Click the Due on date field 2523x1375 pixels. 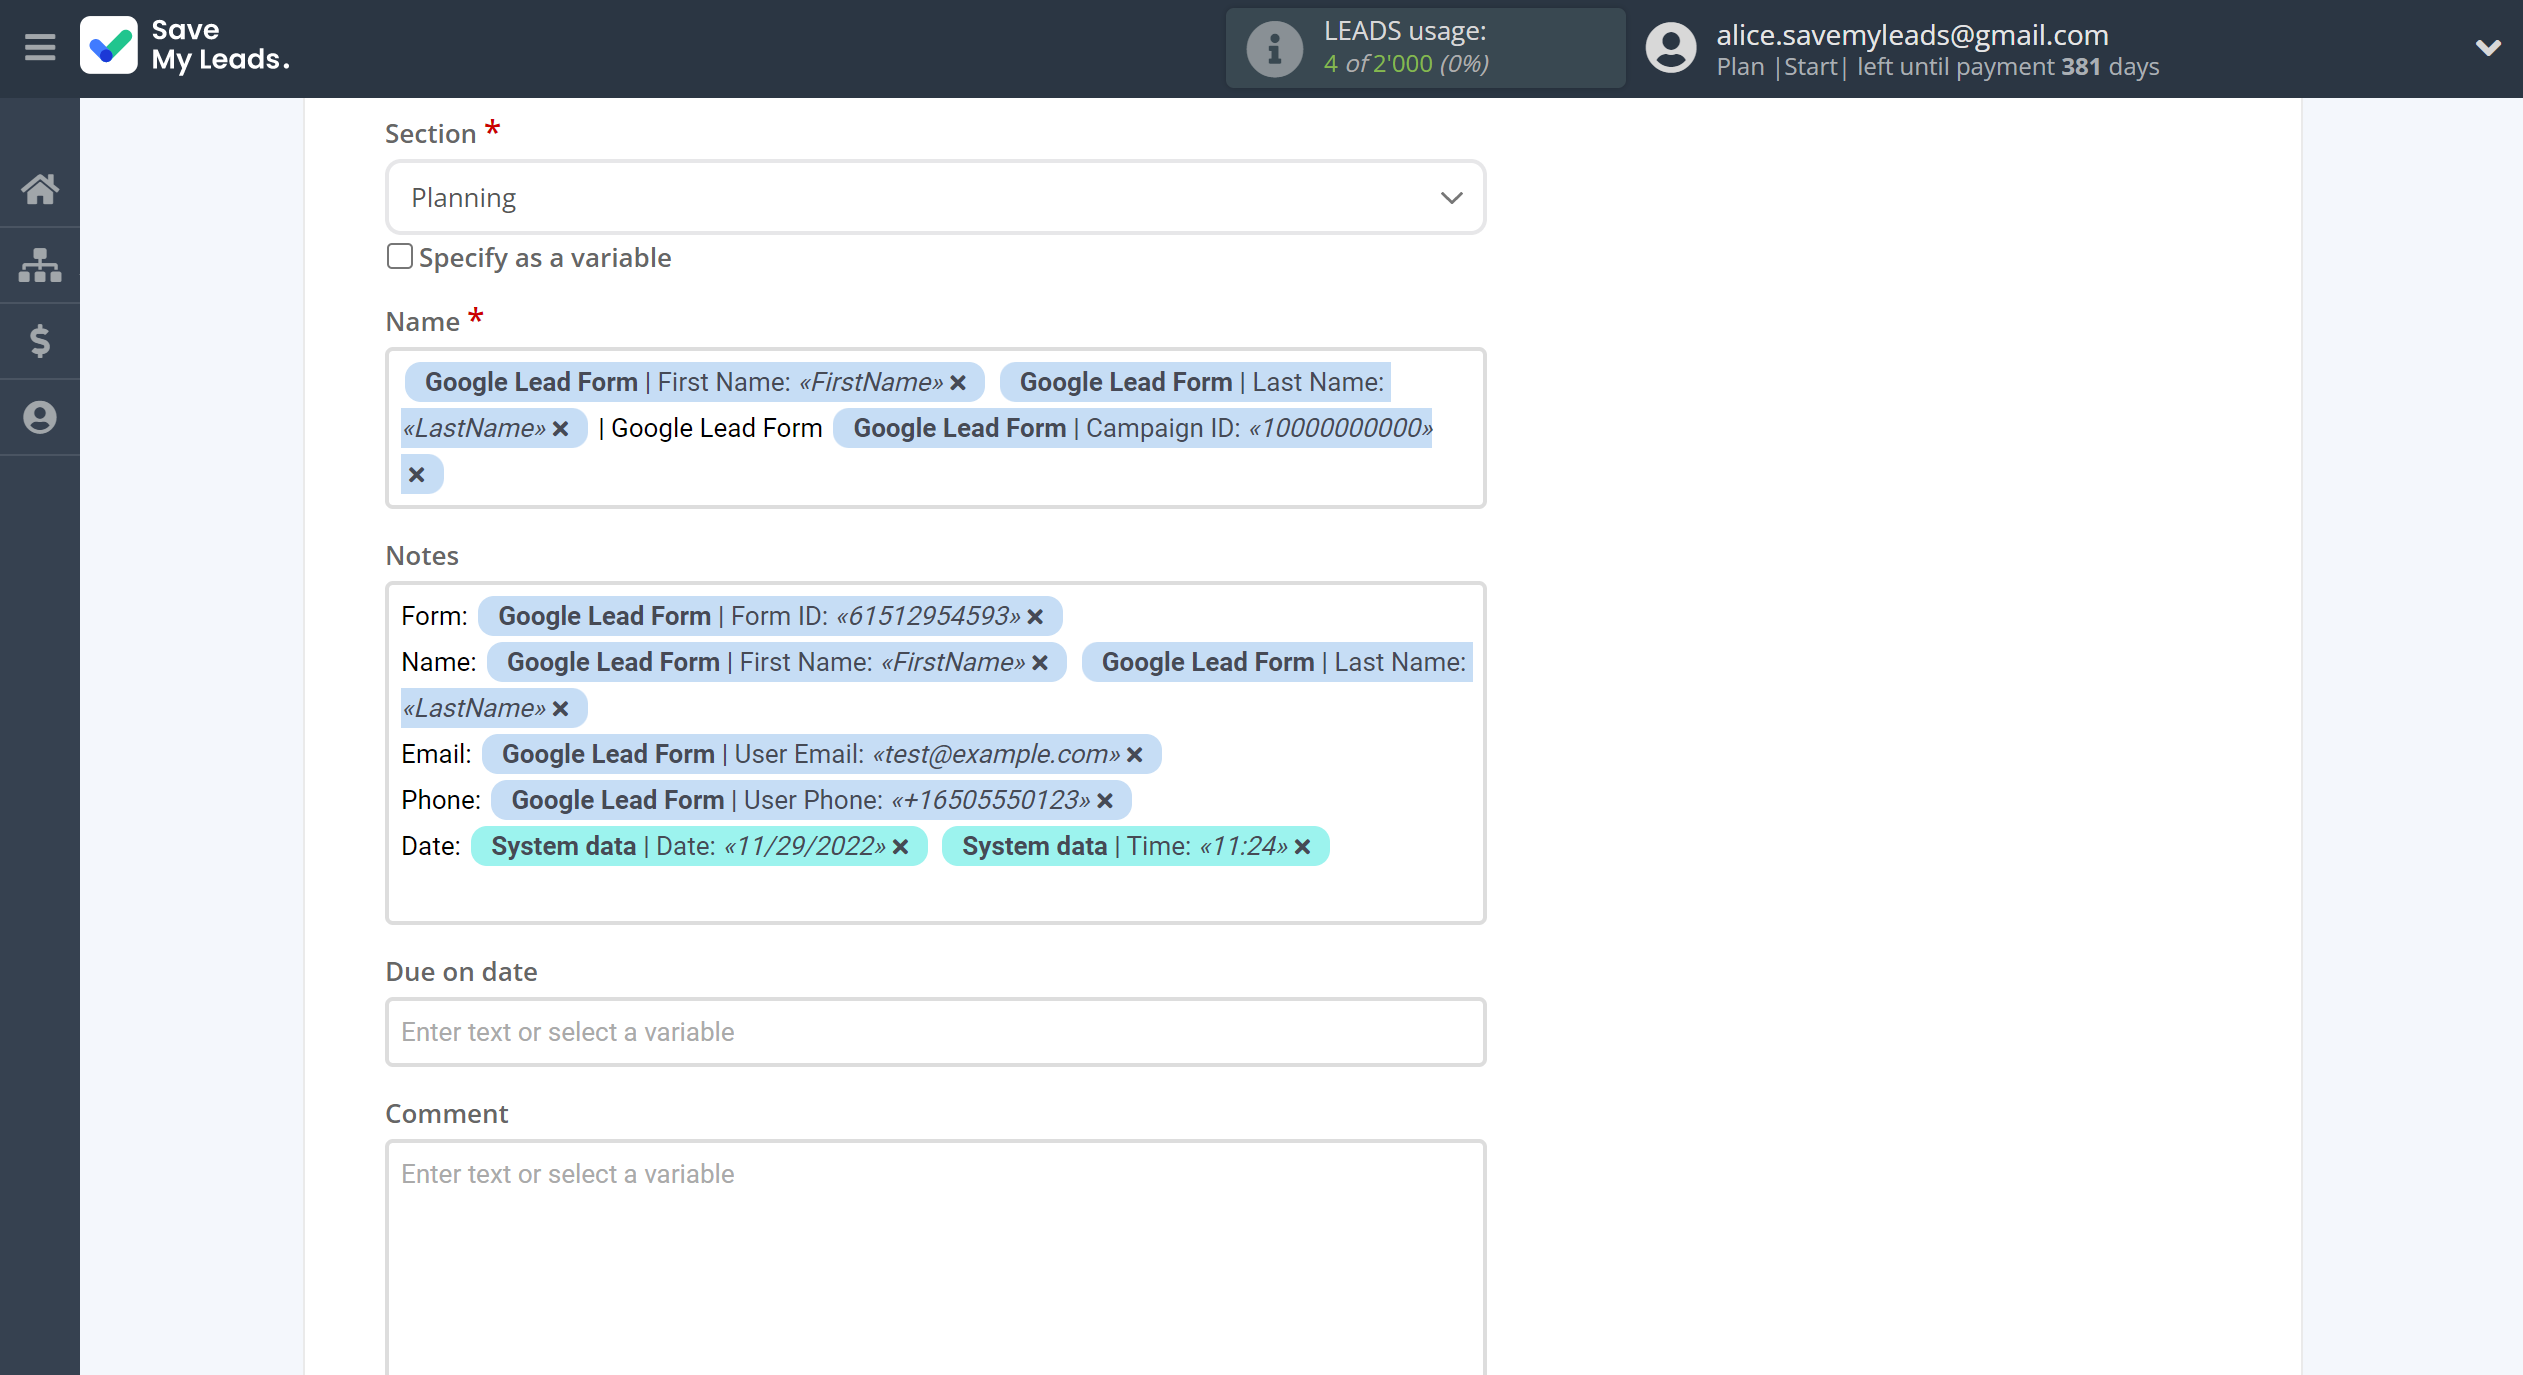(935, 1032)
